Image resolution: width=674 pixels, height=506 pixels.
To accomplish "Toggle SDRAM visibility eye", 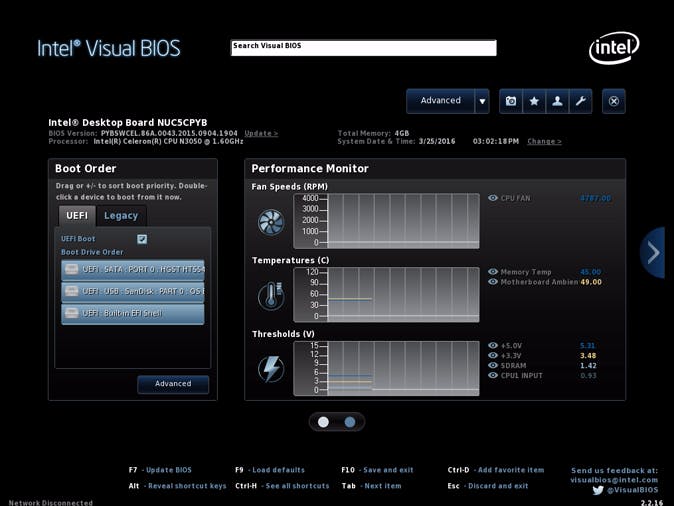I will tap(493, 365).
